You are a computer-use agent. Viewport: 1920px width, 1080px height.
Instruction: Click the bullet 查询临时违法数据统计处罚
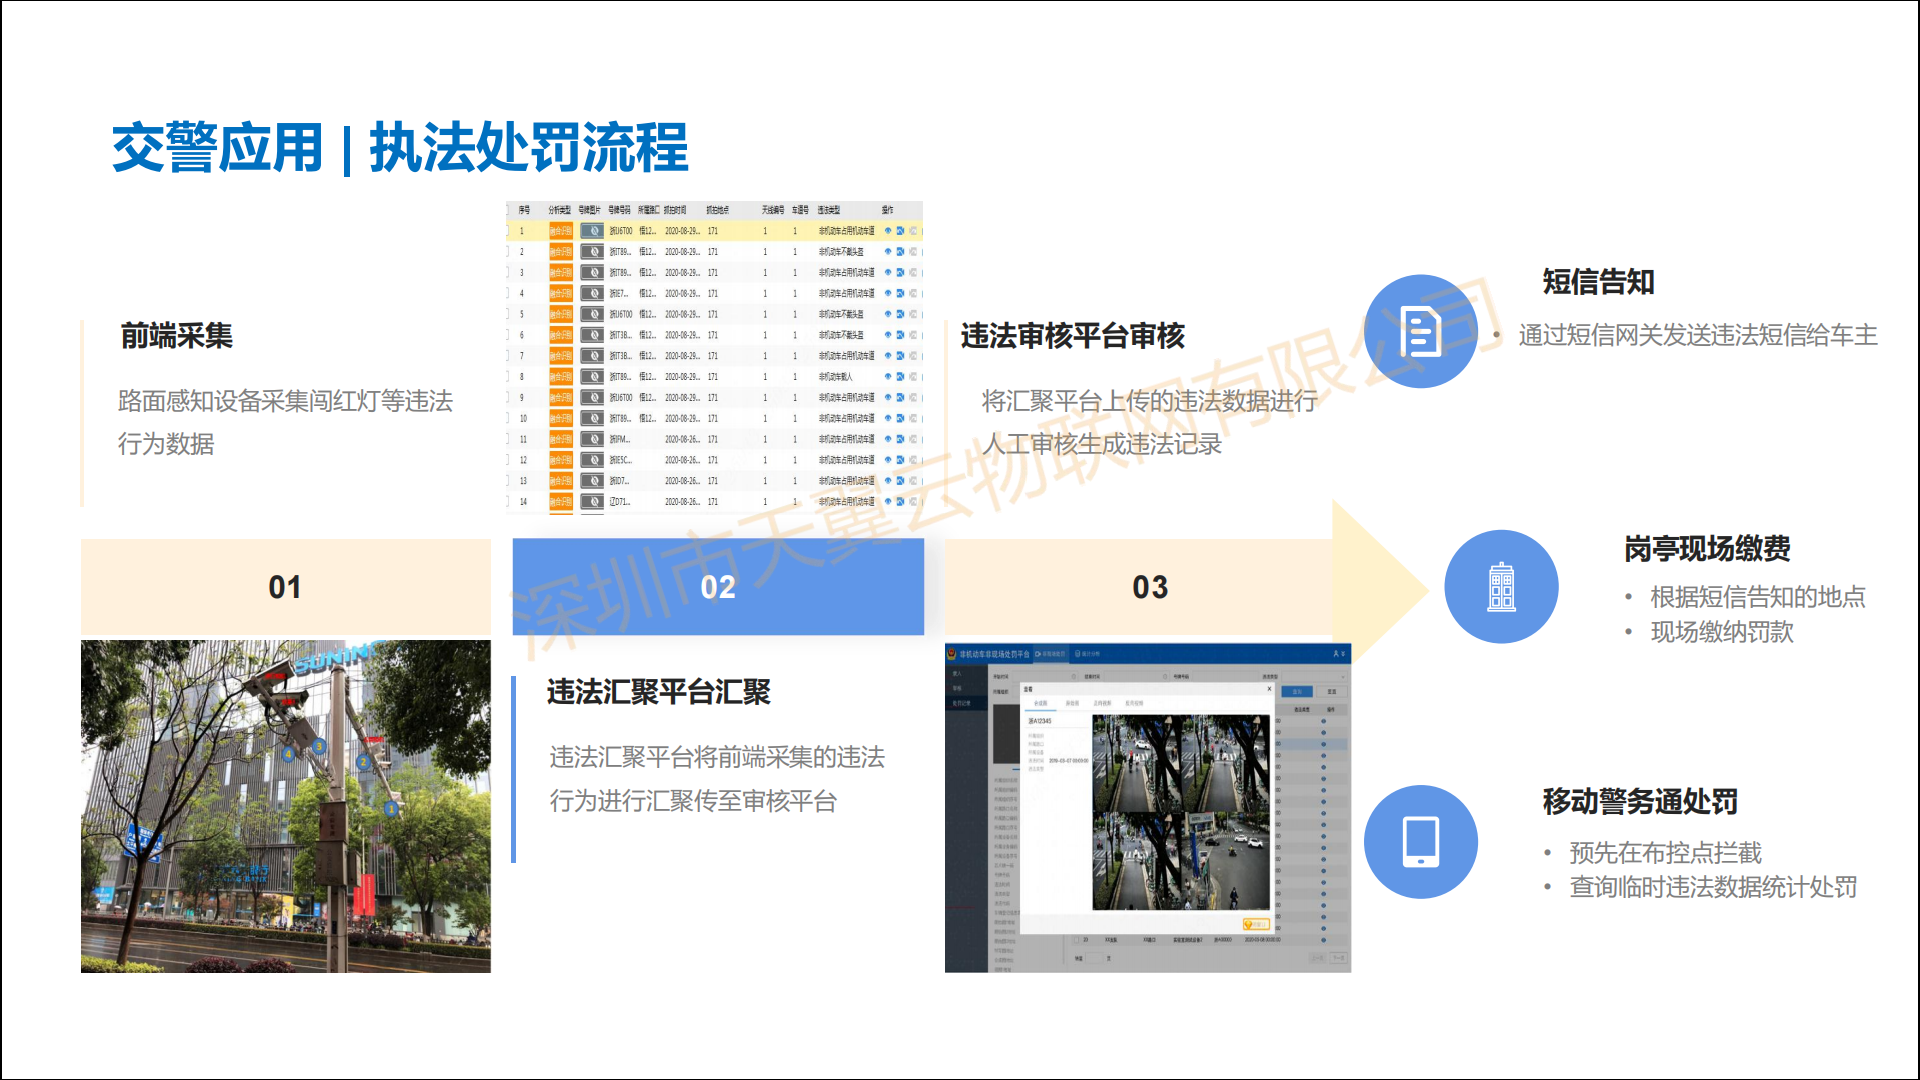coord(1713,887)
